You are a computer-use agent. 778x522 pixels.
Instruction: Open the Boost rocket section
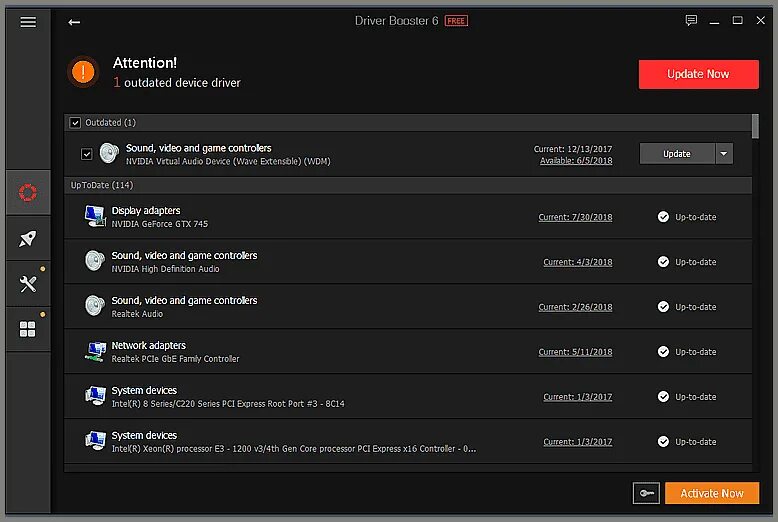pyautogui.click(x=28, y=238)
